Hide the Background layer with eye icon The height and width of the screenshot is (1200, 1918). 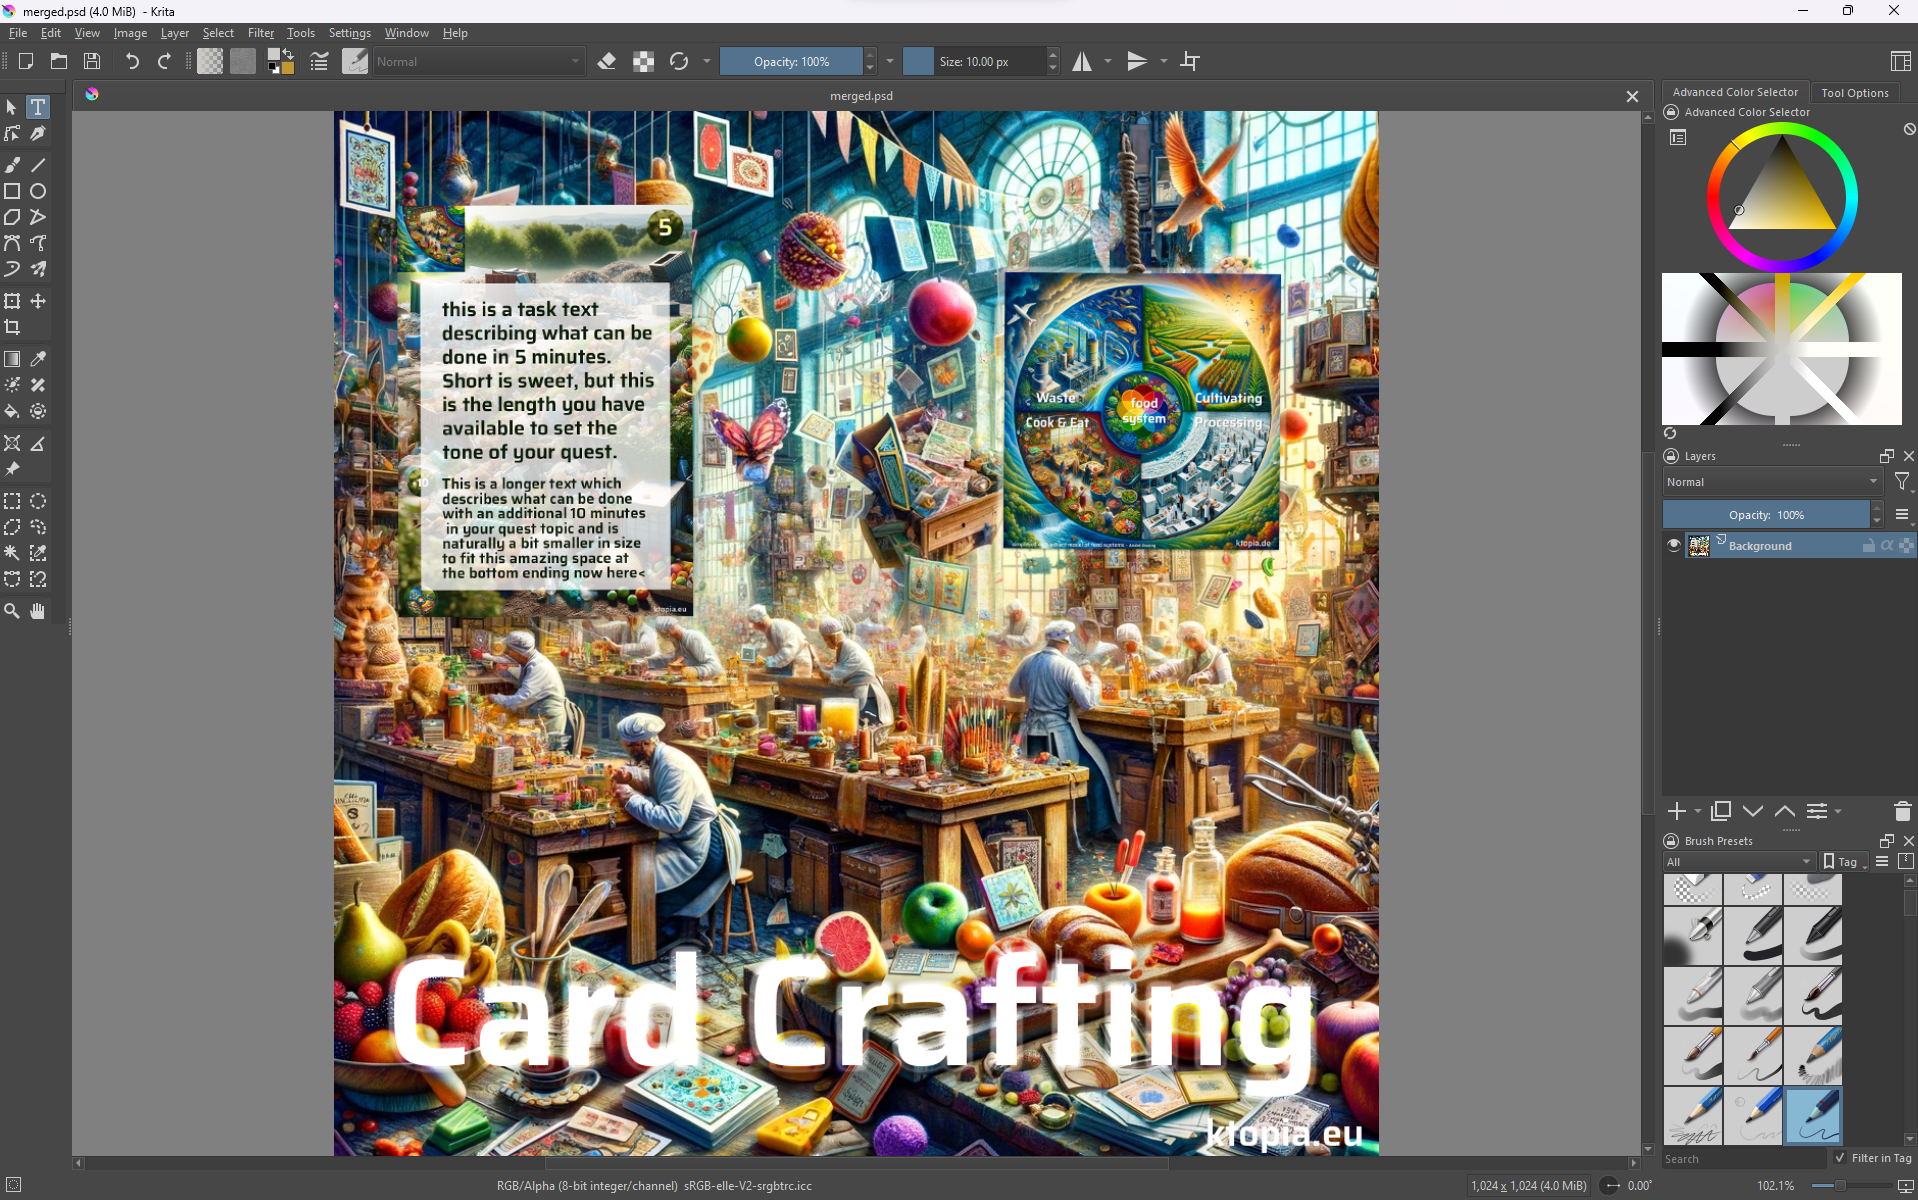click(1673, 545)
